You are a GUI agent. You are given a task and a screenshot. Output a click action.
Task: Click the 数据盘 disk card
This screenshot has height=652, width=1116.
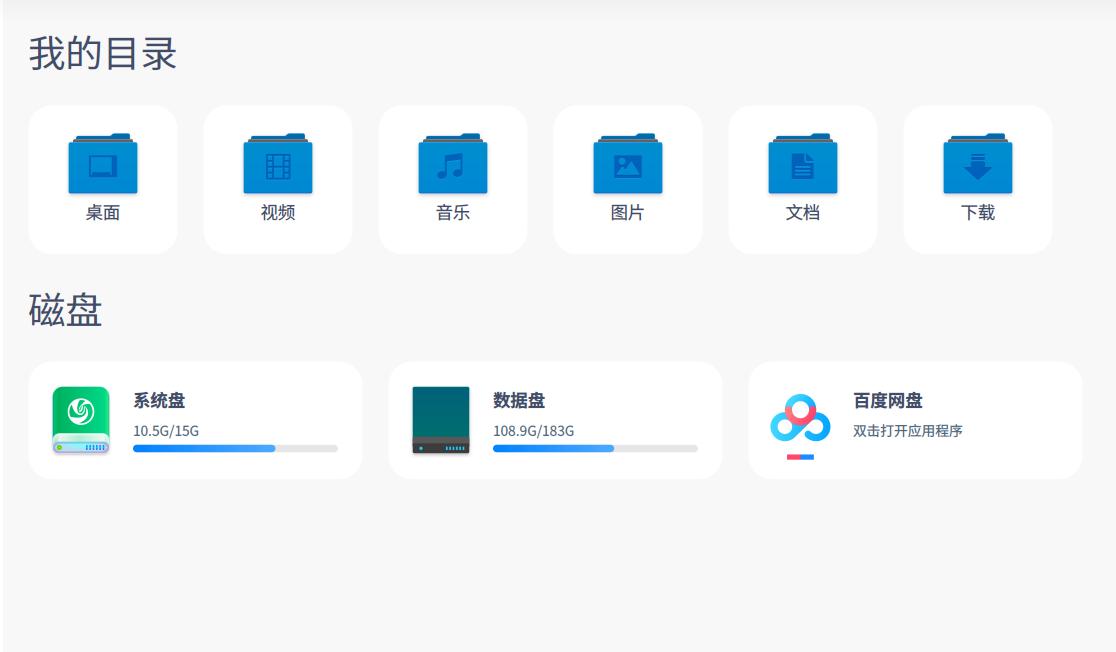click(556, 420)
